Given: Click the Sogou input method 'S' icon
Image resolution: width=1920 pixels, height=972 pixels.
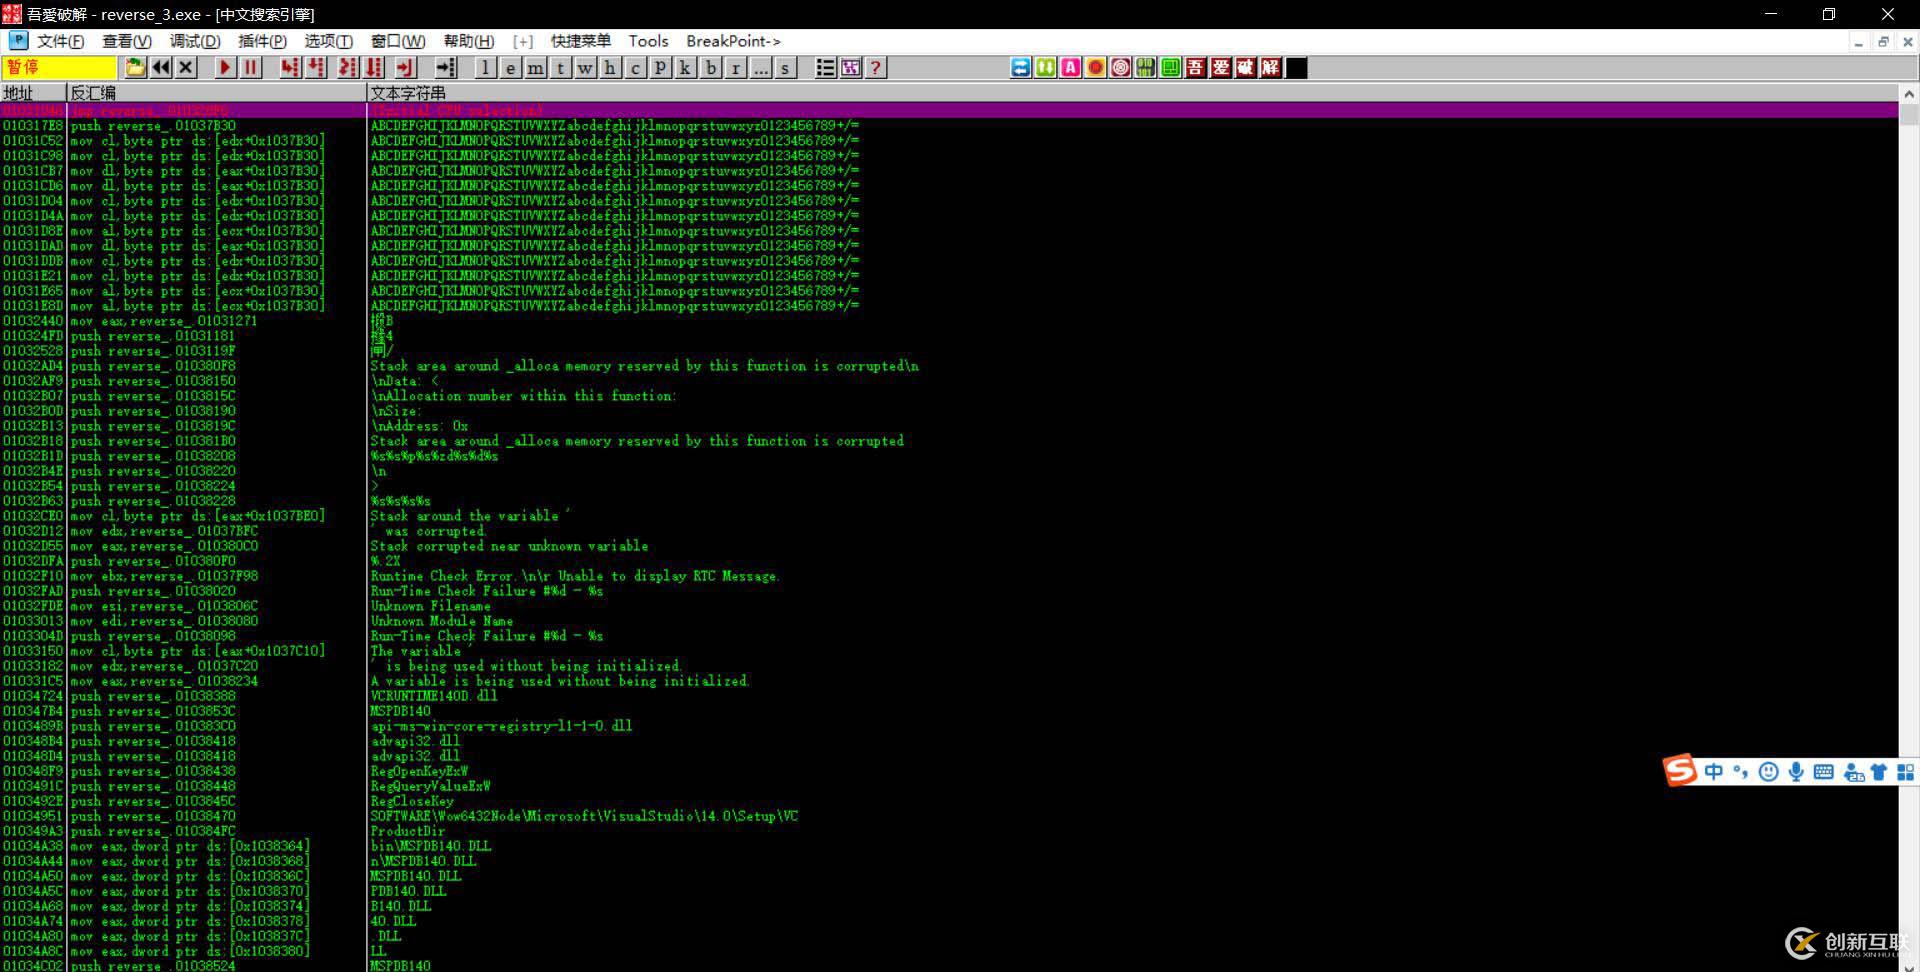Looking at the screenshot, I should pyautogui.click(x=1680, y=770).
